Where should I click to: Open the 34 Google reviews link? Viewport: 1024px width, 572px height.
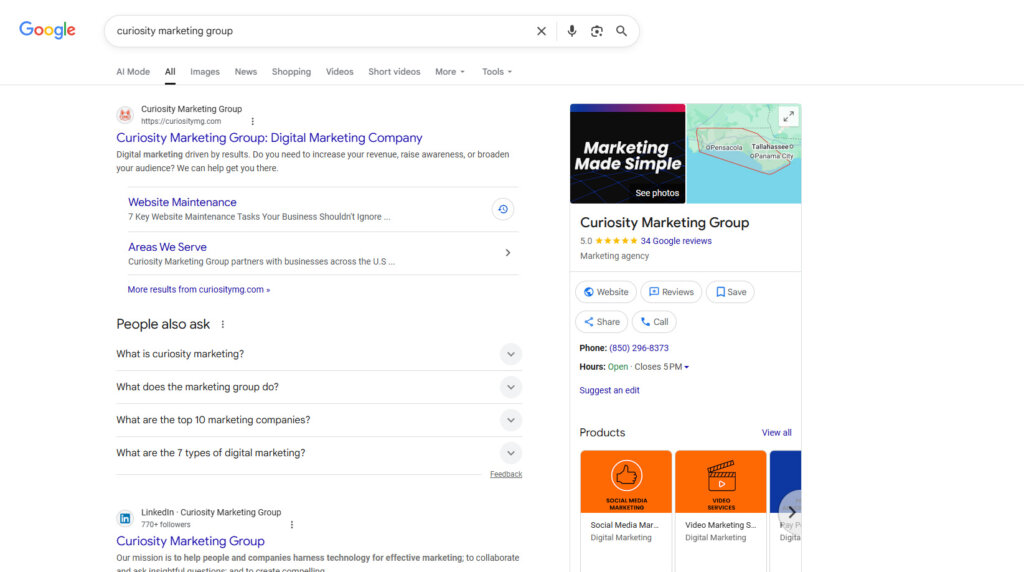676,241
